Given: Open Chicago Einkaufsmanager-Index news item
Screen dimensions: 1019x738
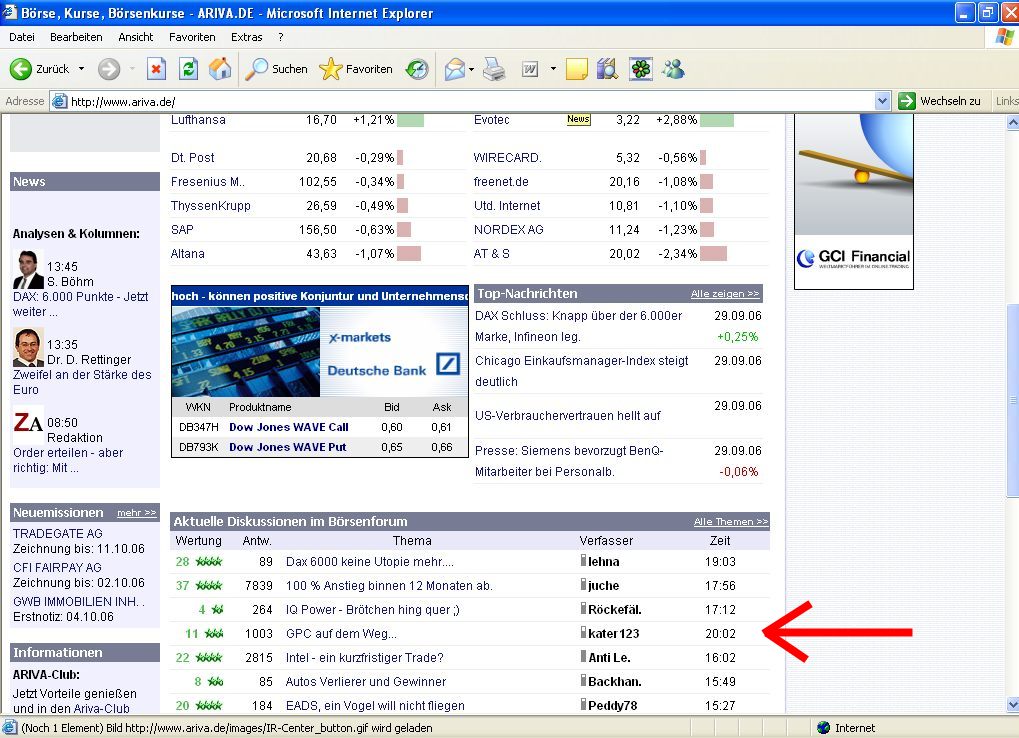Looking at the screenshot, I should [582, 371].
